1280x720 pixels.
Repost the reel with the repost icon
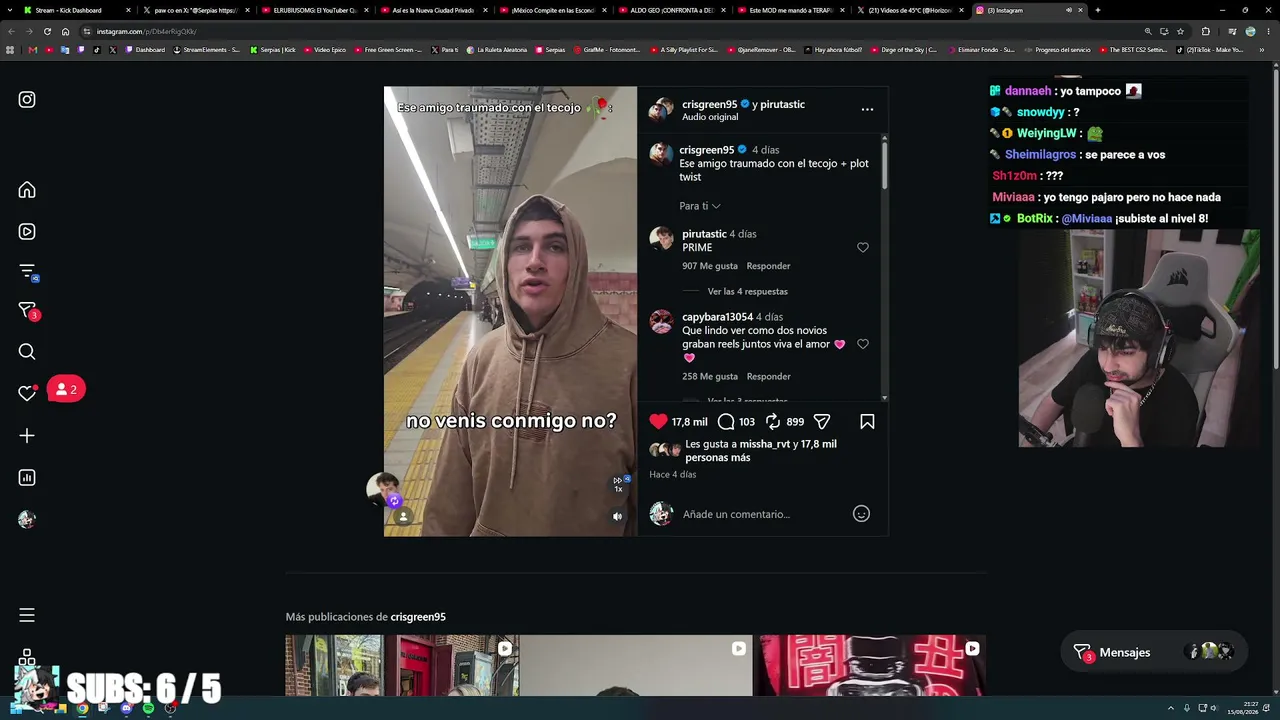coord(773,422)
